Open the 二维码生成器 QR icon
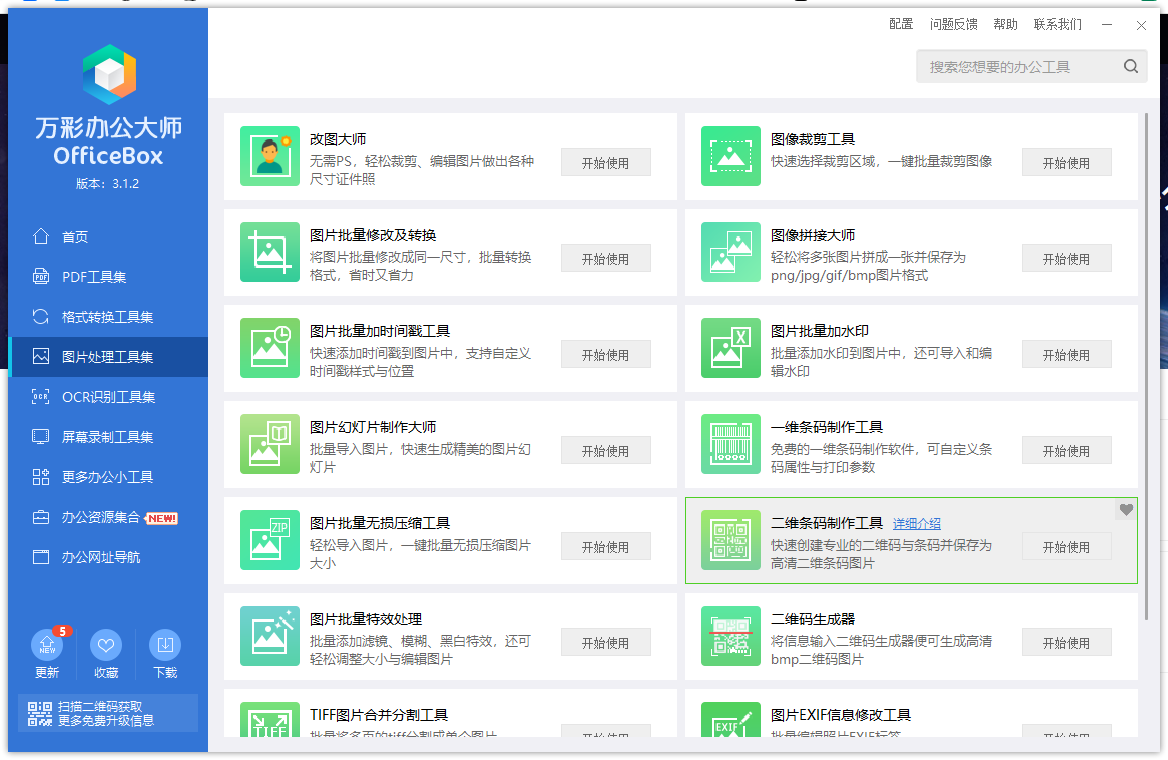Image resolution: width=1168 pixels, height=760 pixels. click(731, 636)
